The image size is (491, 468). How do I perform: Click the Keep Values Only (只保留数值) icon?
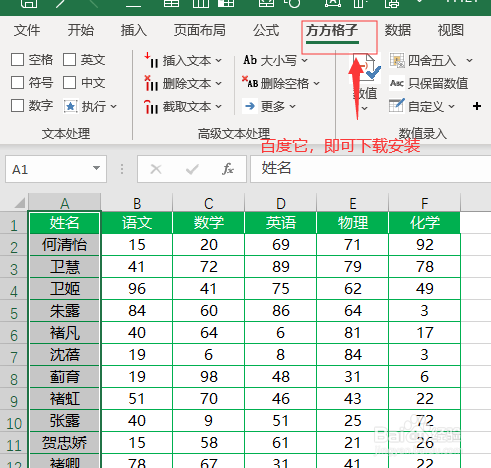click(397, 83)
